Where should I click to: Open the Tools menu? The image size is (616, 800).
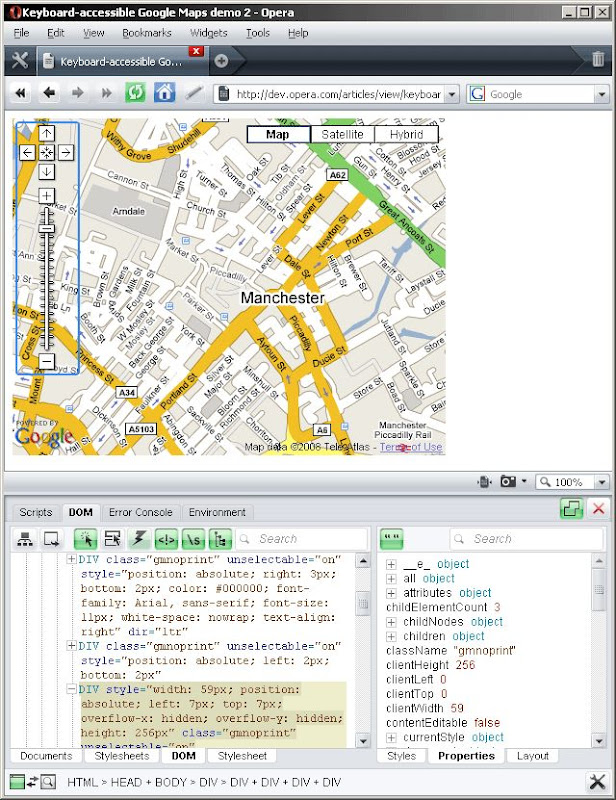[258, 33]
